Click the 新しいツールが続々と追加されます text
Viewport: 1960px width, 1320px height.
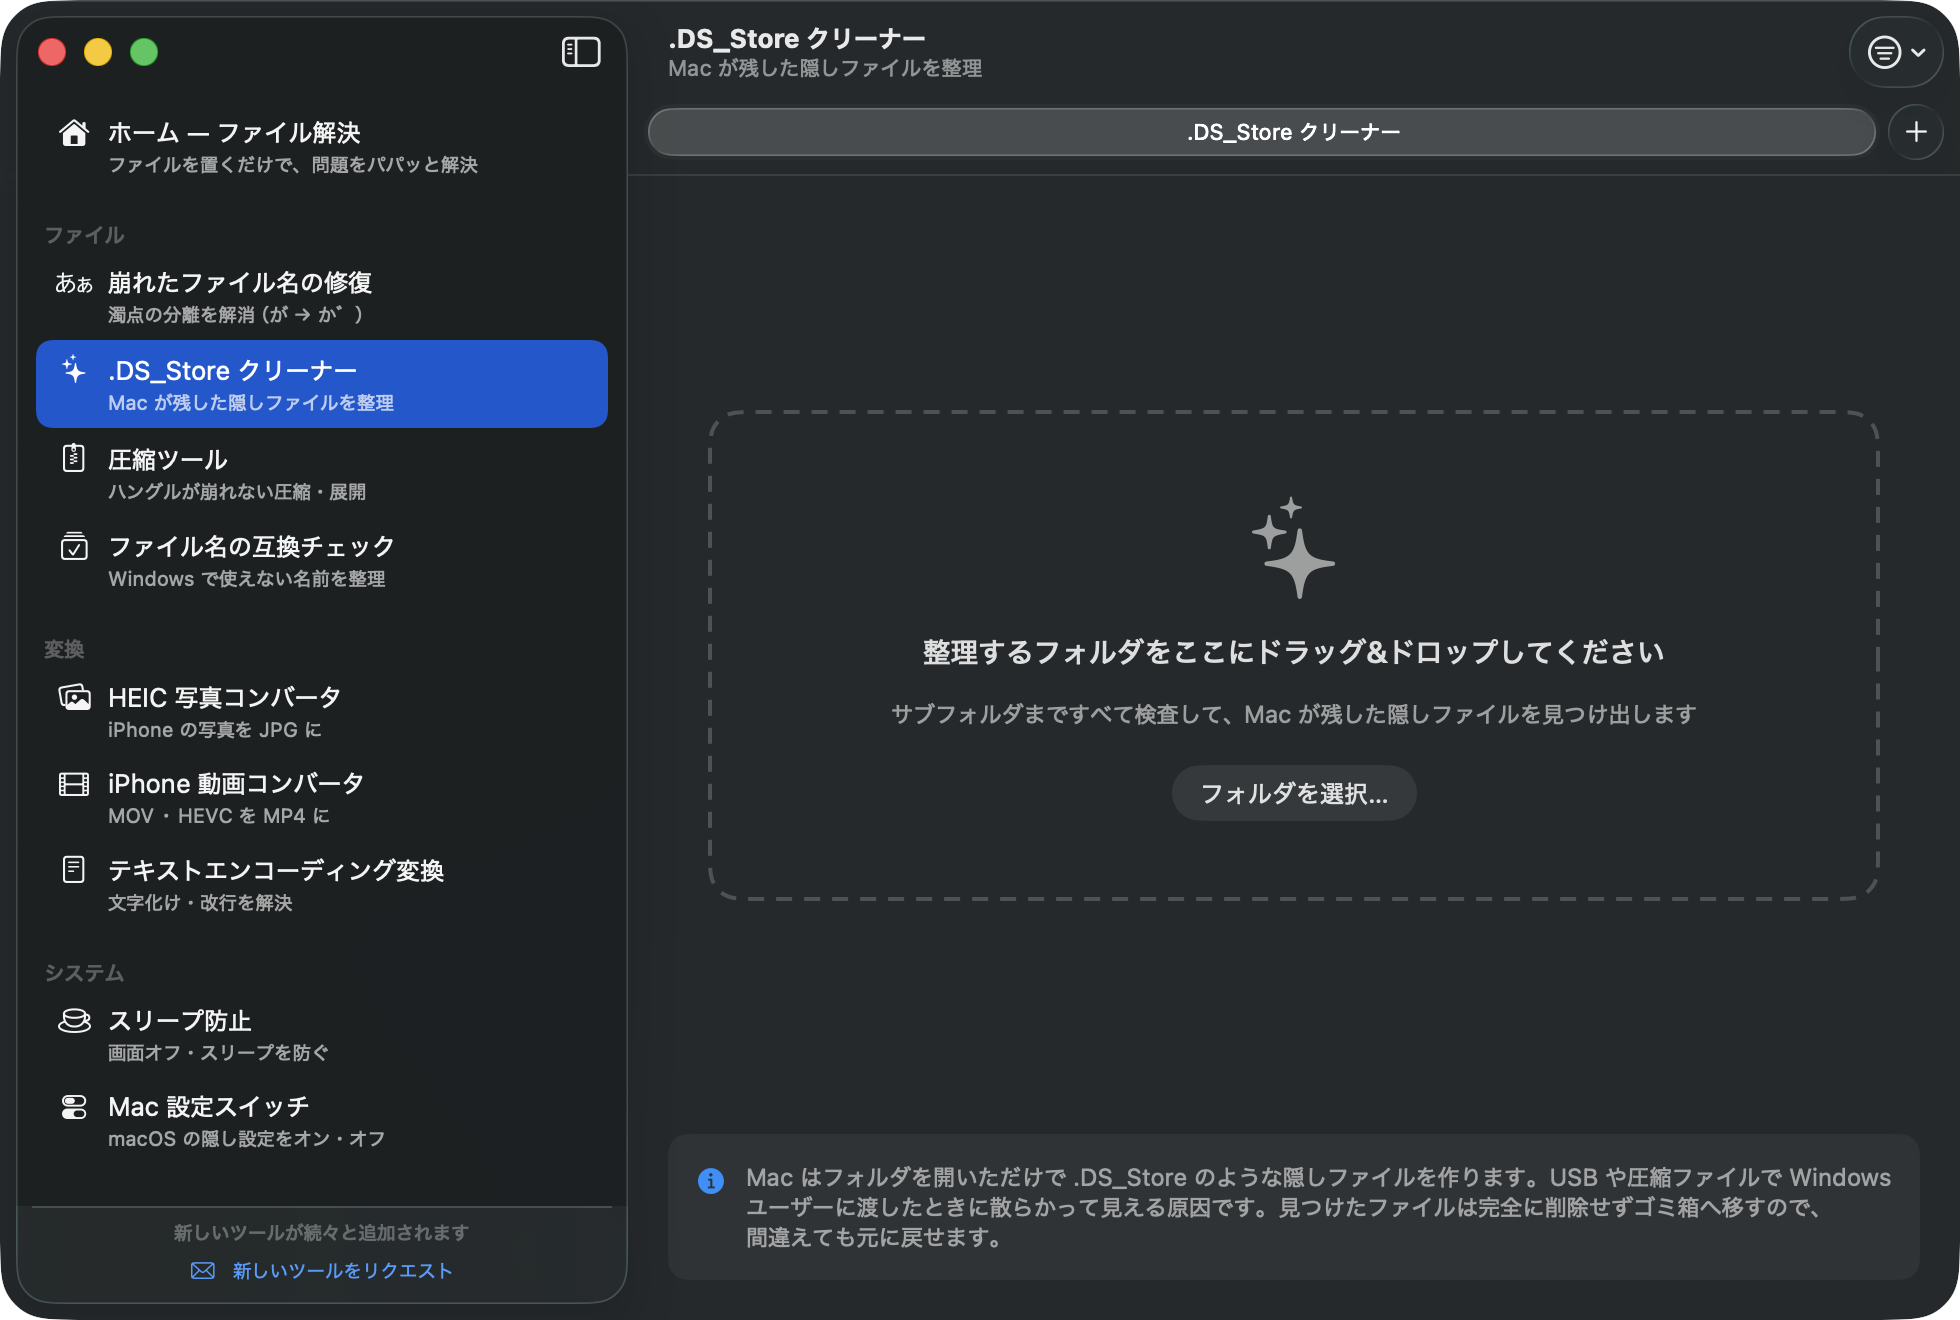pyautogui.click(x=322, y=1232)
